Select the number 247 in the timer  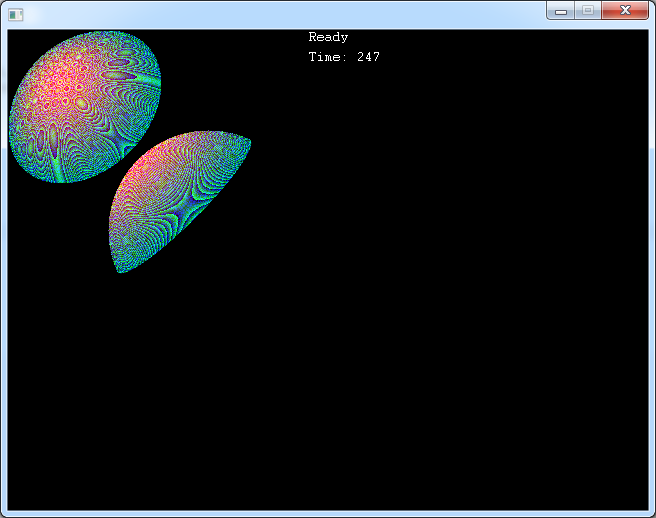(368, 57)
